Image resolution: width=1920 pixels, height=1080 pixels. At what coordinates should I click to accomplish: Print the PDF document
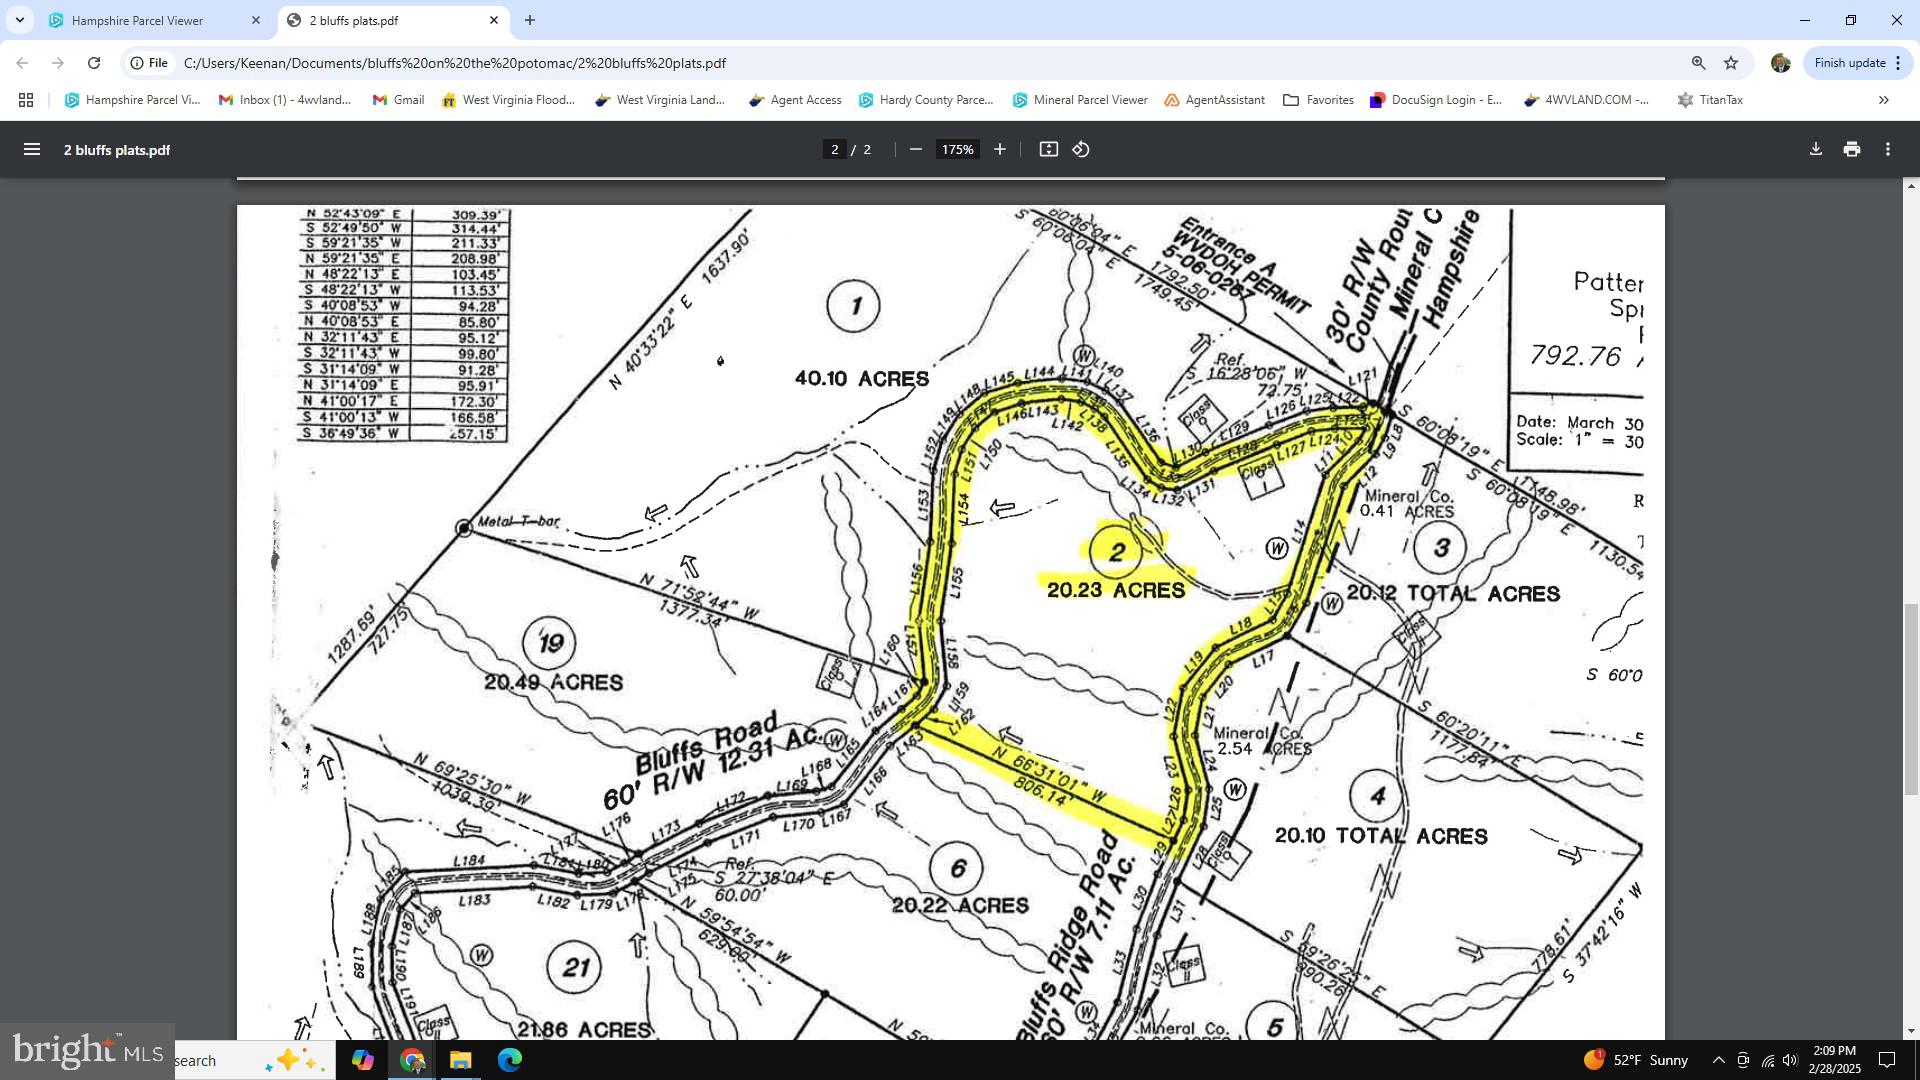[x=1851, y=149]
